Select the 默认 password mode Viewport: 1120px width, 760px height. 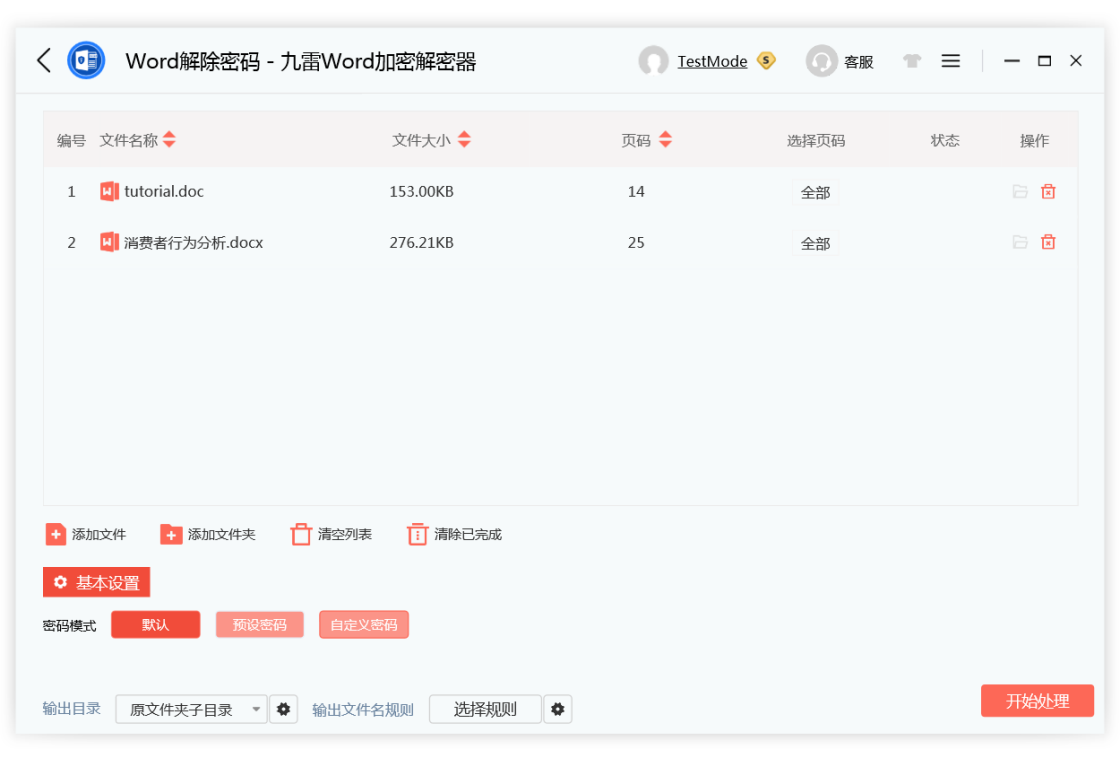(x=155, y=624)
